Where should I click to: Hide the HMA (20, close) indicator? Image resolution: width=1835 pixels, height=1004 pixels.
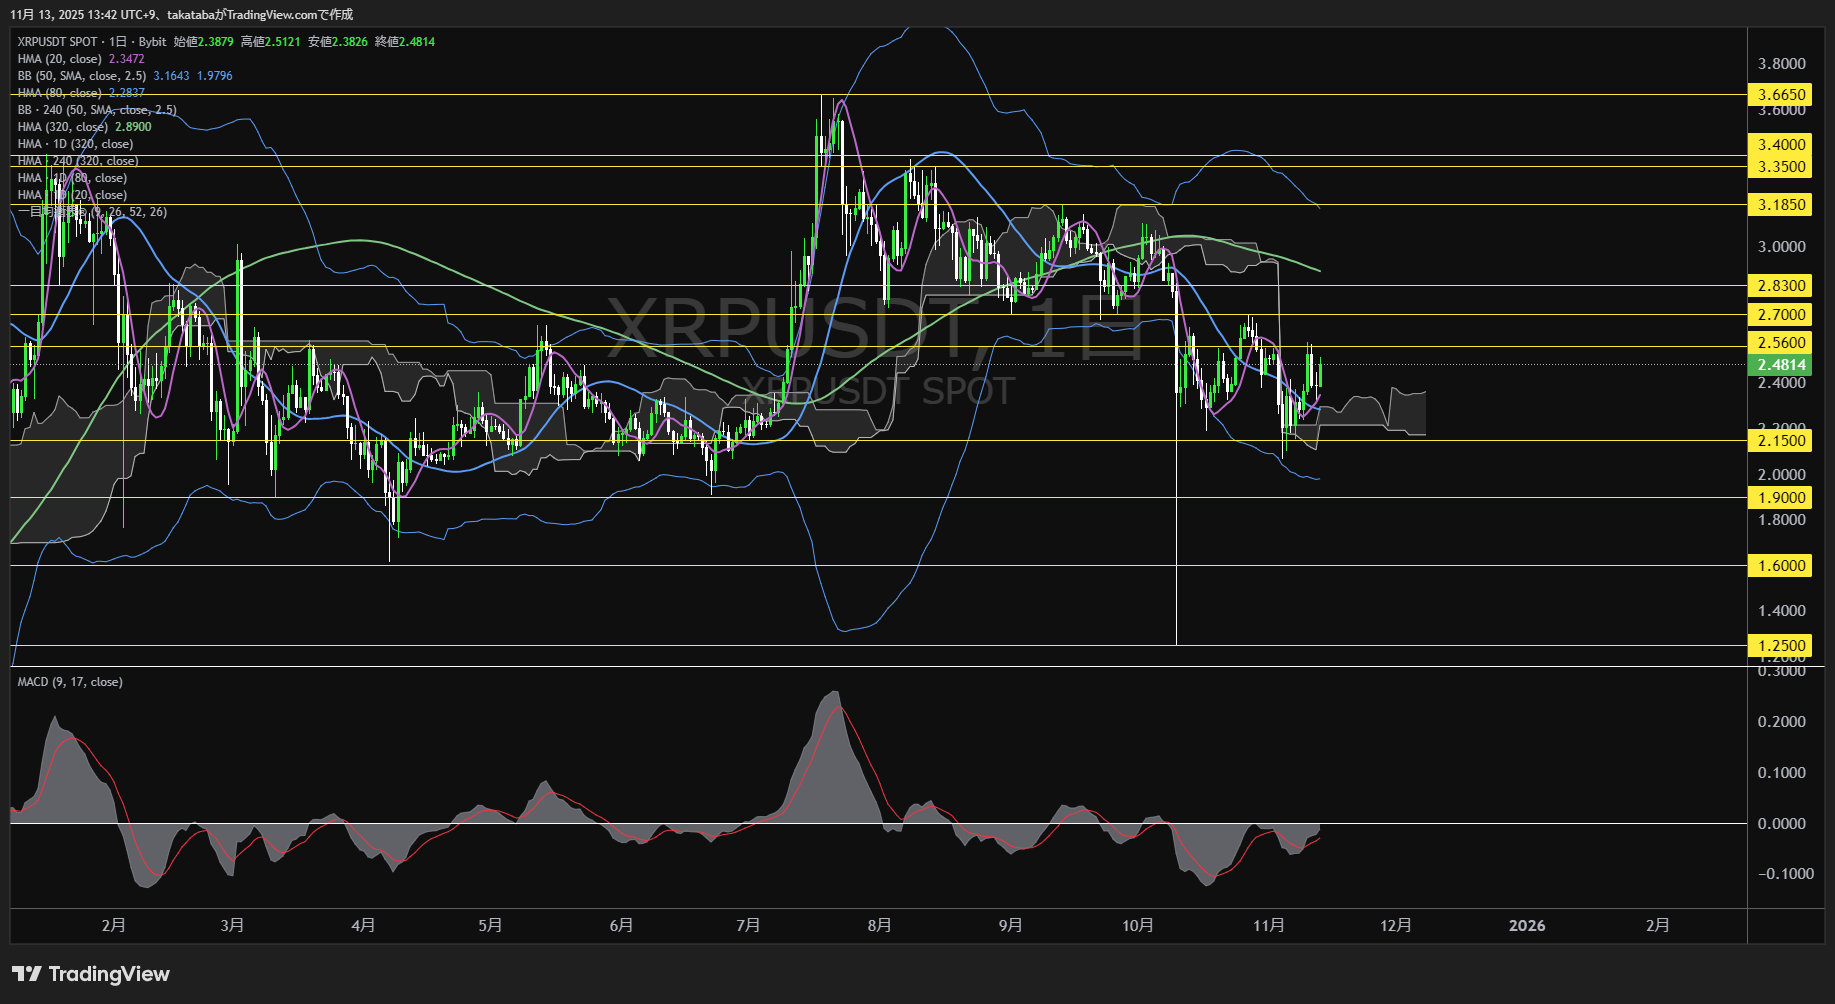60,59
